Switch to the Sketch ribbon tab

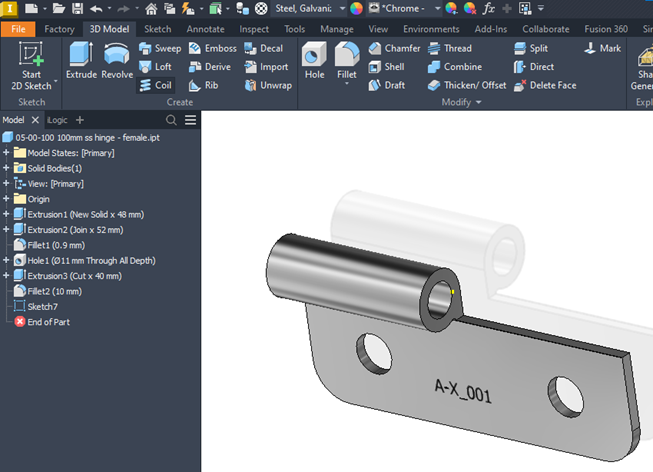[157, 29]
